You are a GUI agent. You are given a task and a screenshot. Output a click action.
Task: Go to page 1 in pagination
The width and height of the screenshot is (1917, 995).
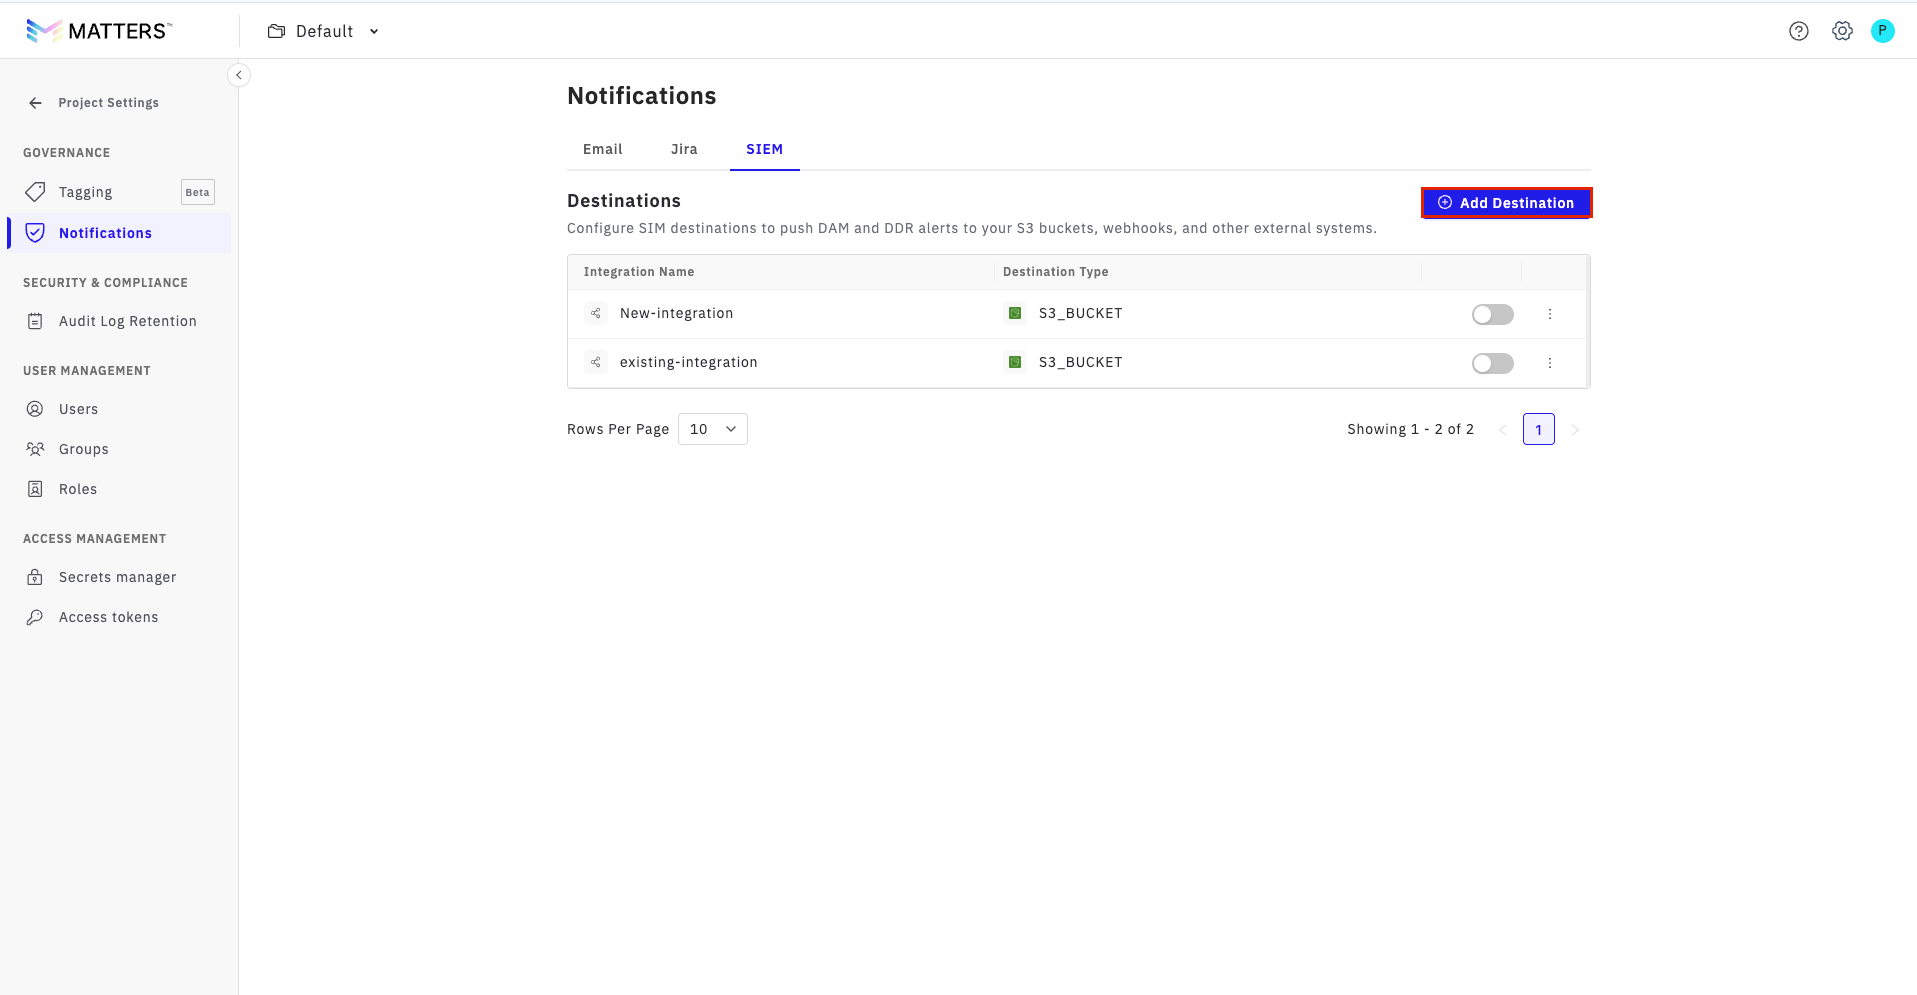point(1538,429)
